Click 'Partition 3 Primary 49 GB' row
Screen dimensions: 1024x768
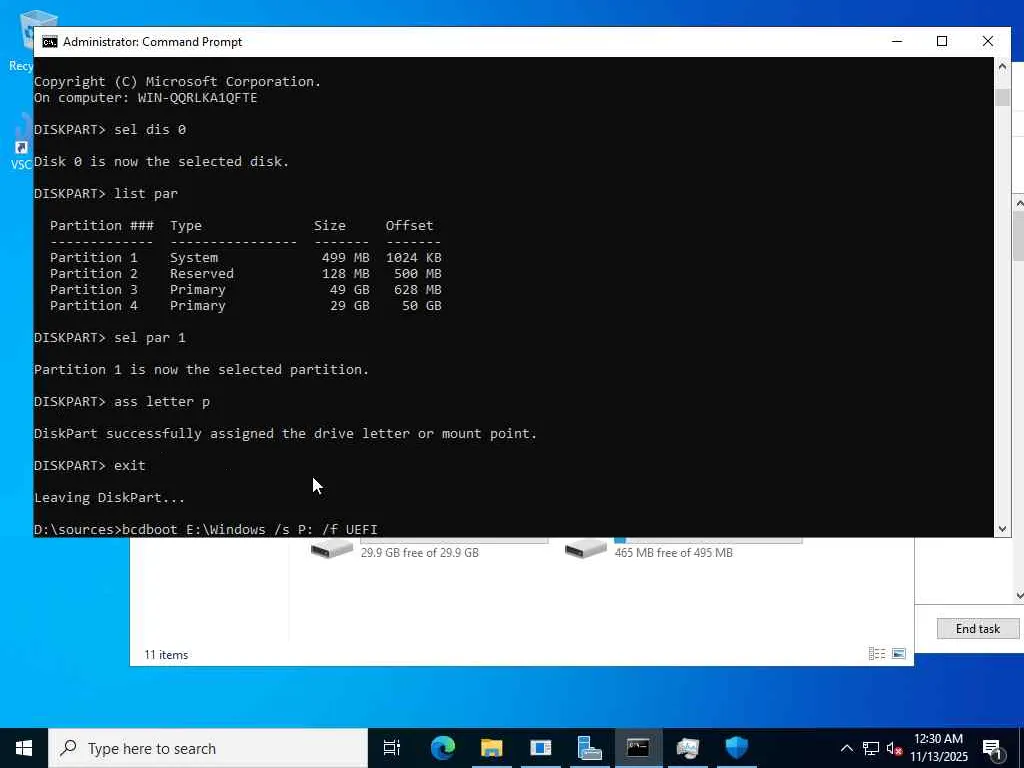[246, 289]
